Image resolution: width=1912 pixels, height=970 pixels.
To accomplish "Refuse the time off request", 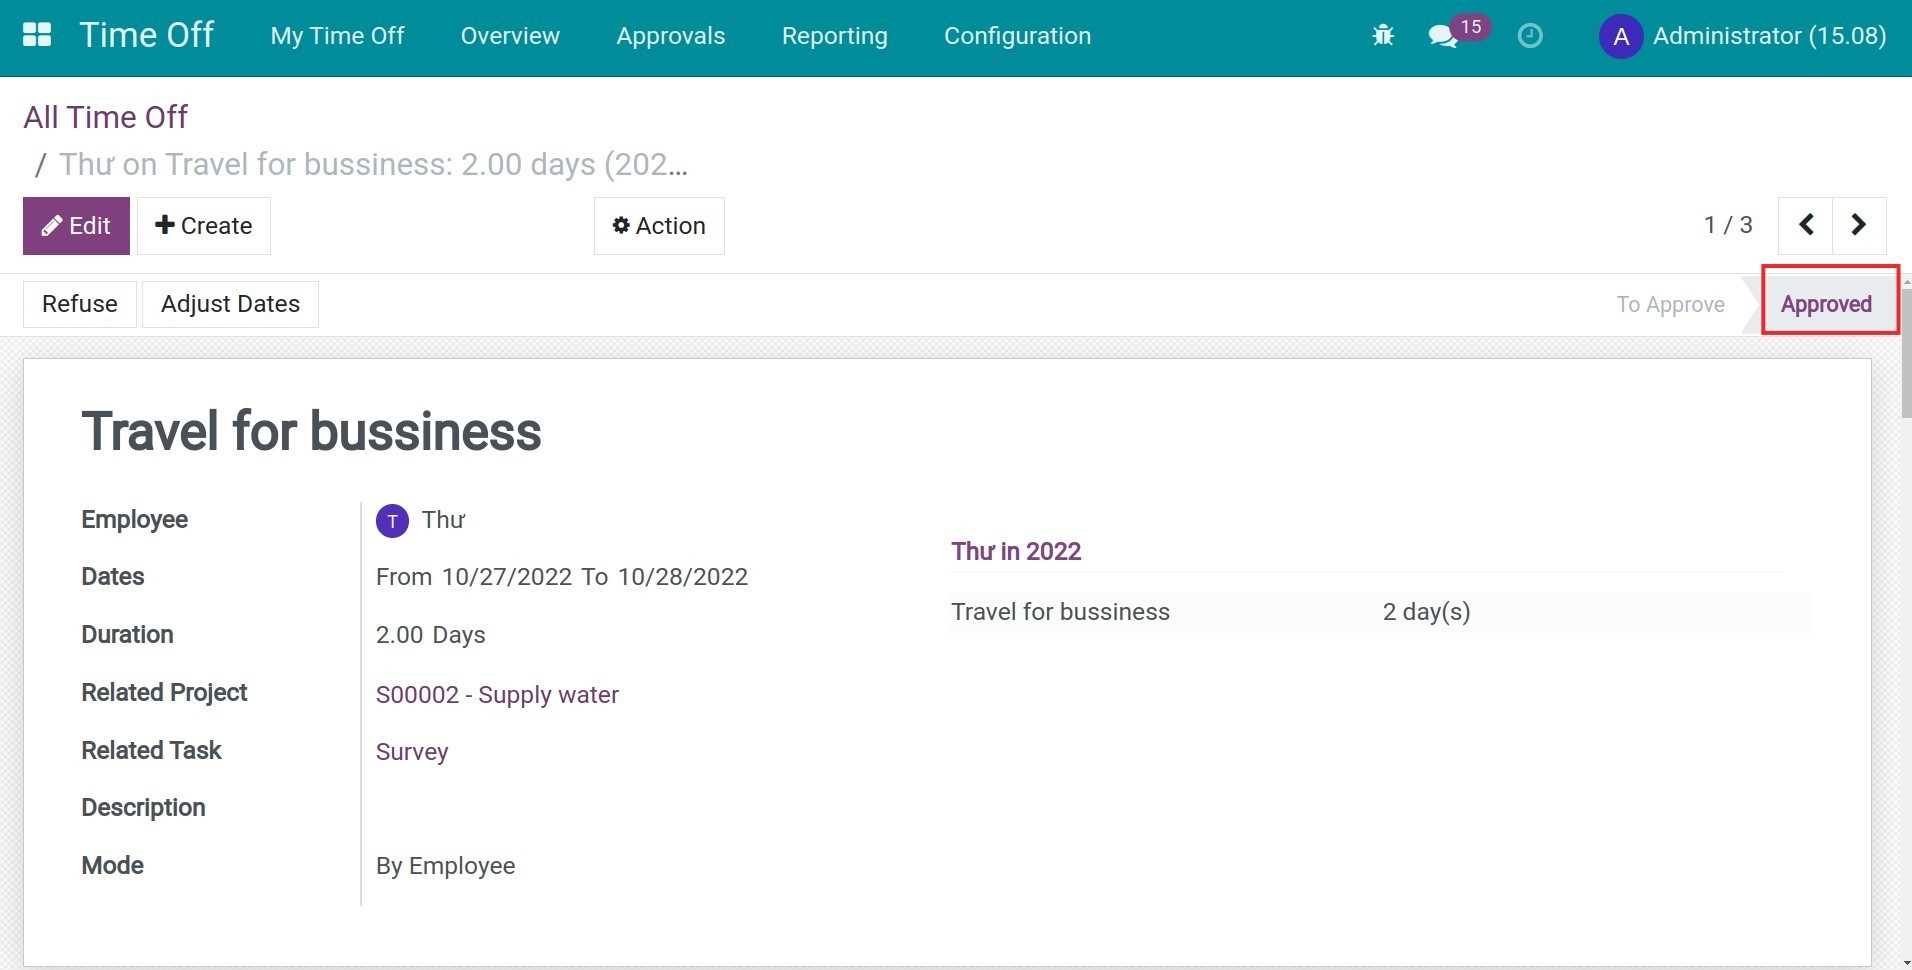I will click(80, 304).
